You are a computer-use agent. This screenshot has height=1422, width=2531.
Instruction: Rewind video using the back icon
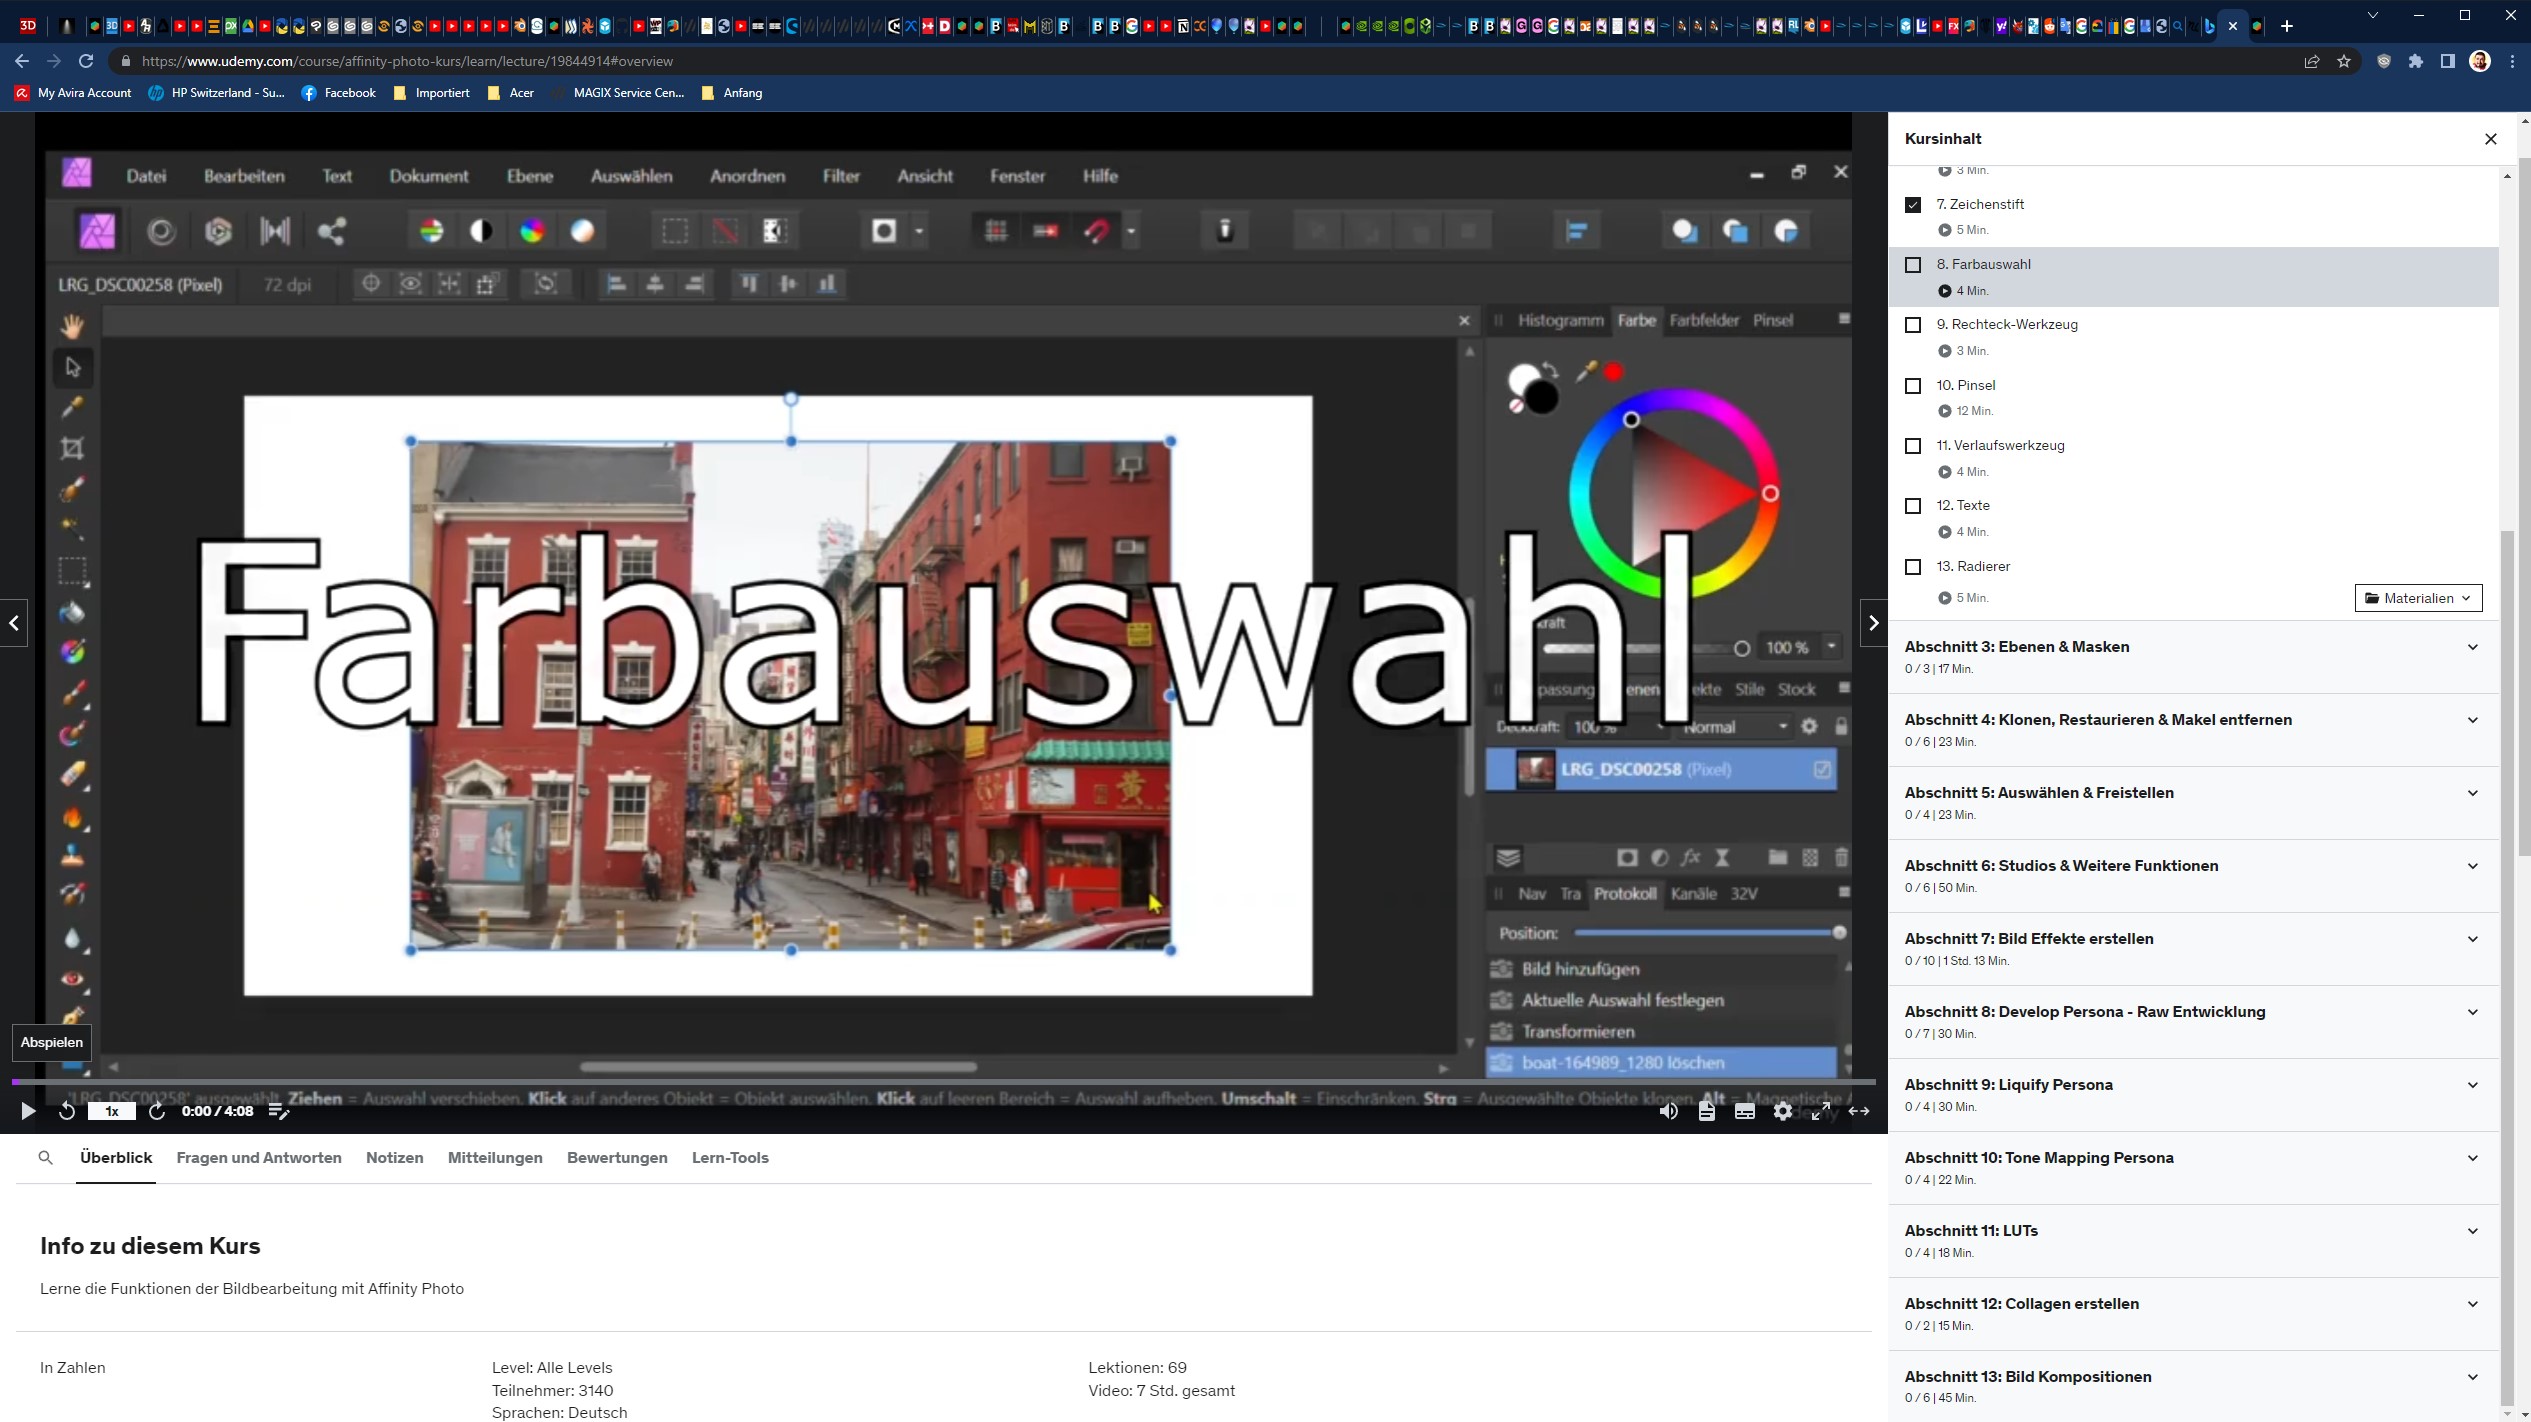tap(67, 1111)
